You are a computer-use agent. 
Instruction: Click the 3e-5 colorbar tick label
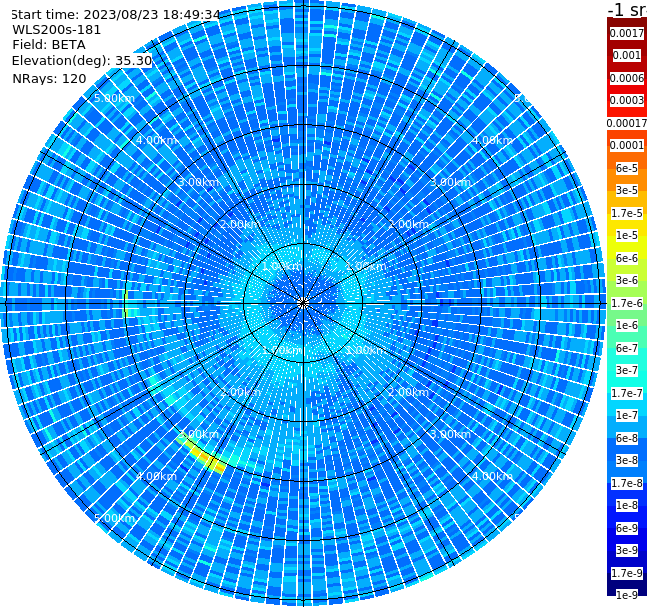(627, 190)
